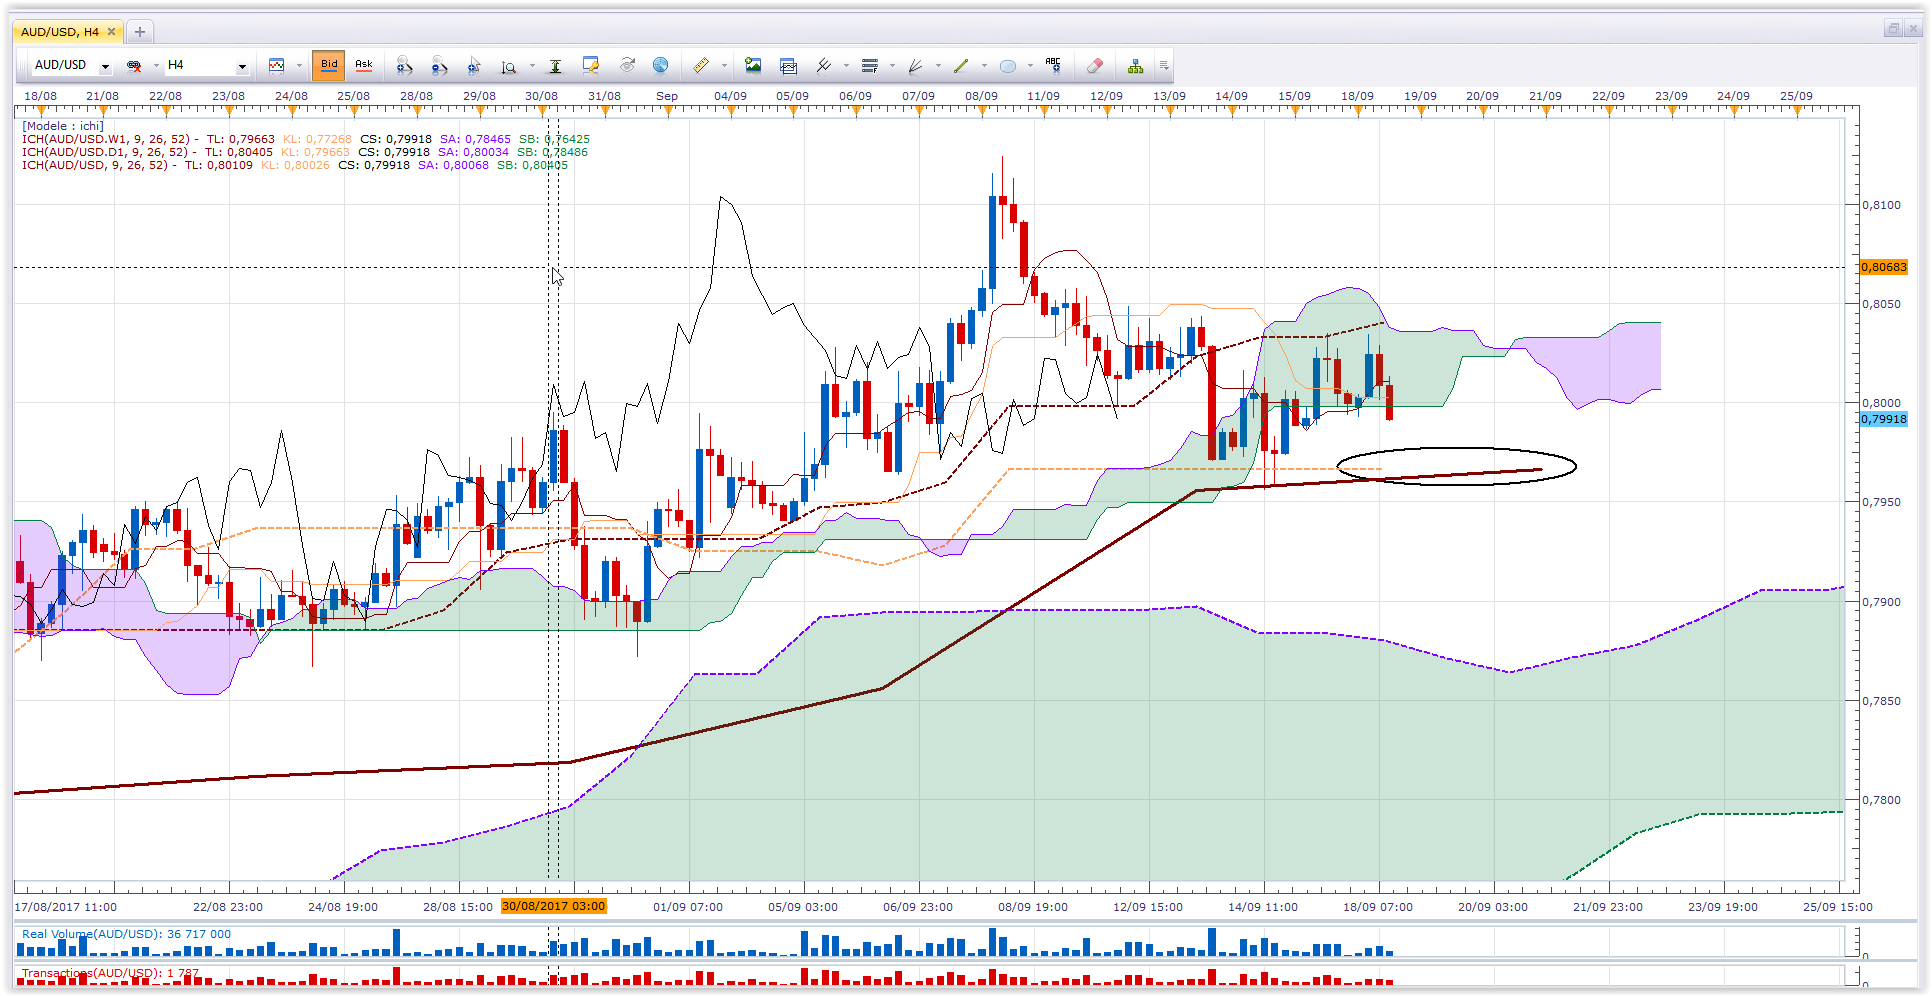The height and width of the screenshot is (996, 1932).
Task: Expand the chart type dropdown arrow
Action: (299, 66)
